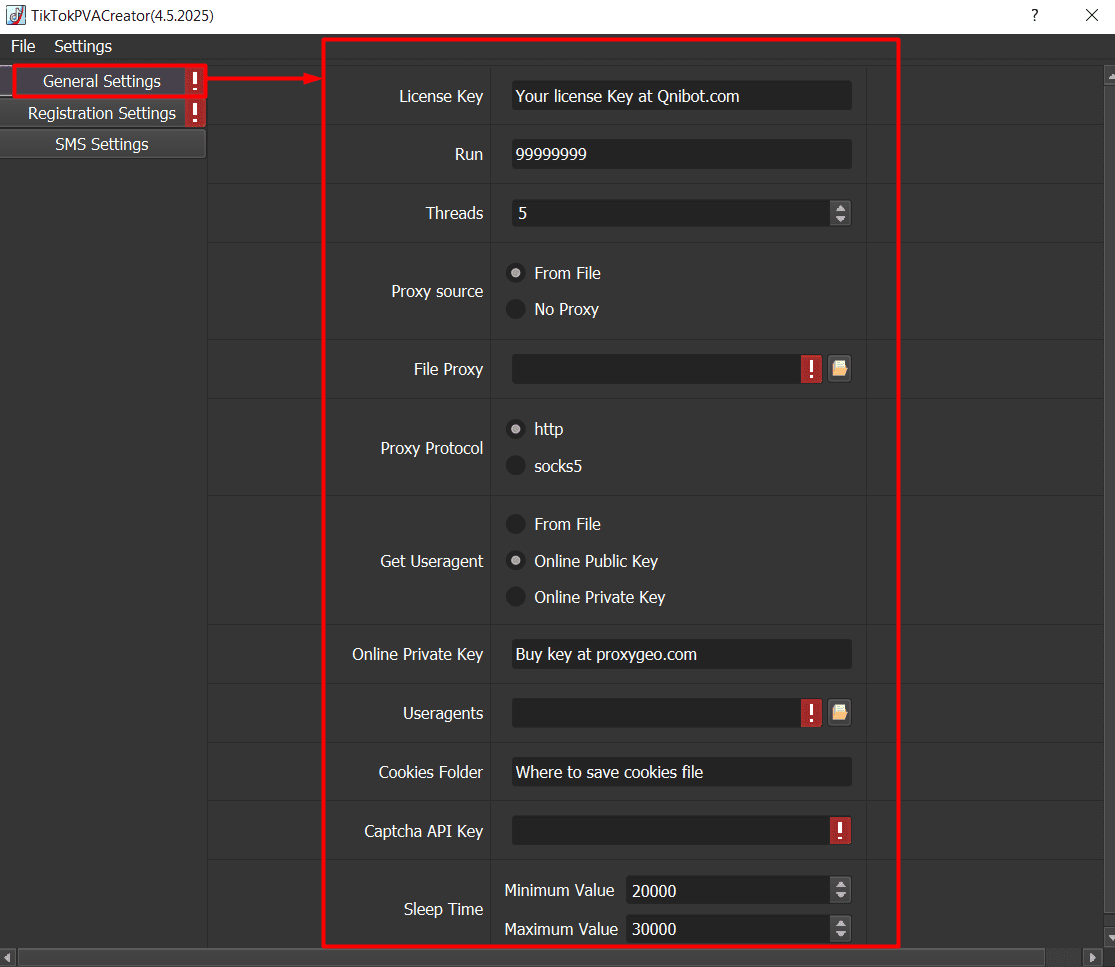
Task: Click the horizontal scrollbar track
Action: click(1064, 957)
